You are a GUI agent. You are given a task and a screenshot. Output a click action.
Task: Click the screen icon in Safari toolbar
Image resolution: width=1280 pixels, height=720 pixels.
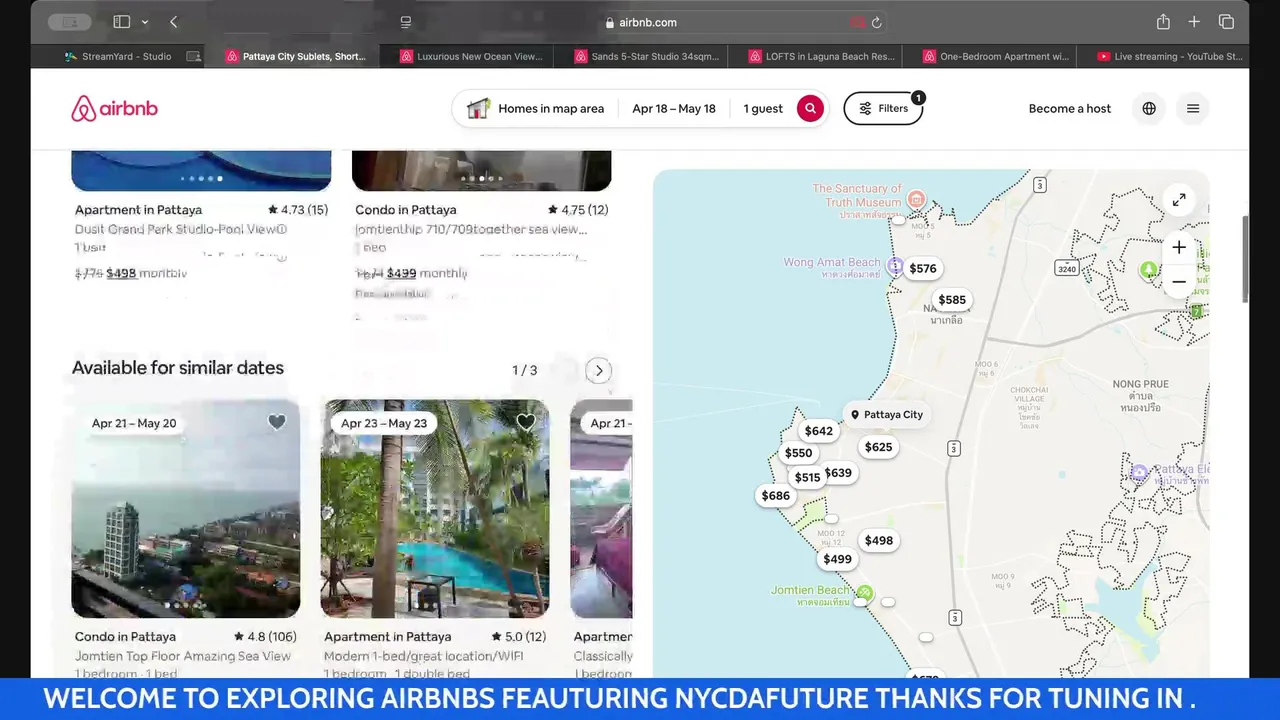[406, 22]
